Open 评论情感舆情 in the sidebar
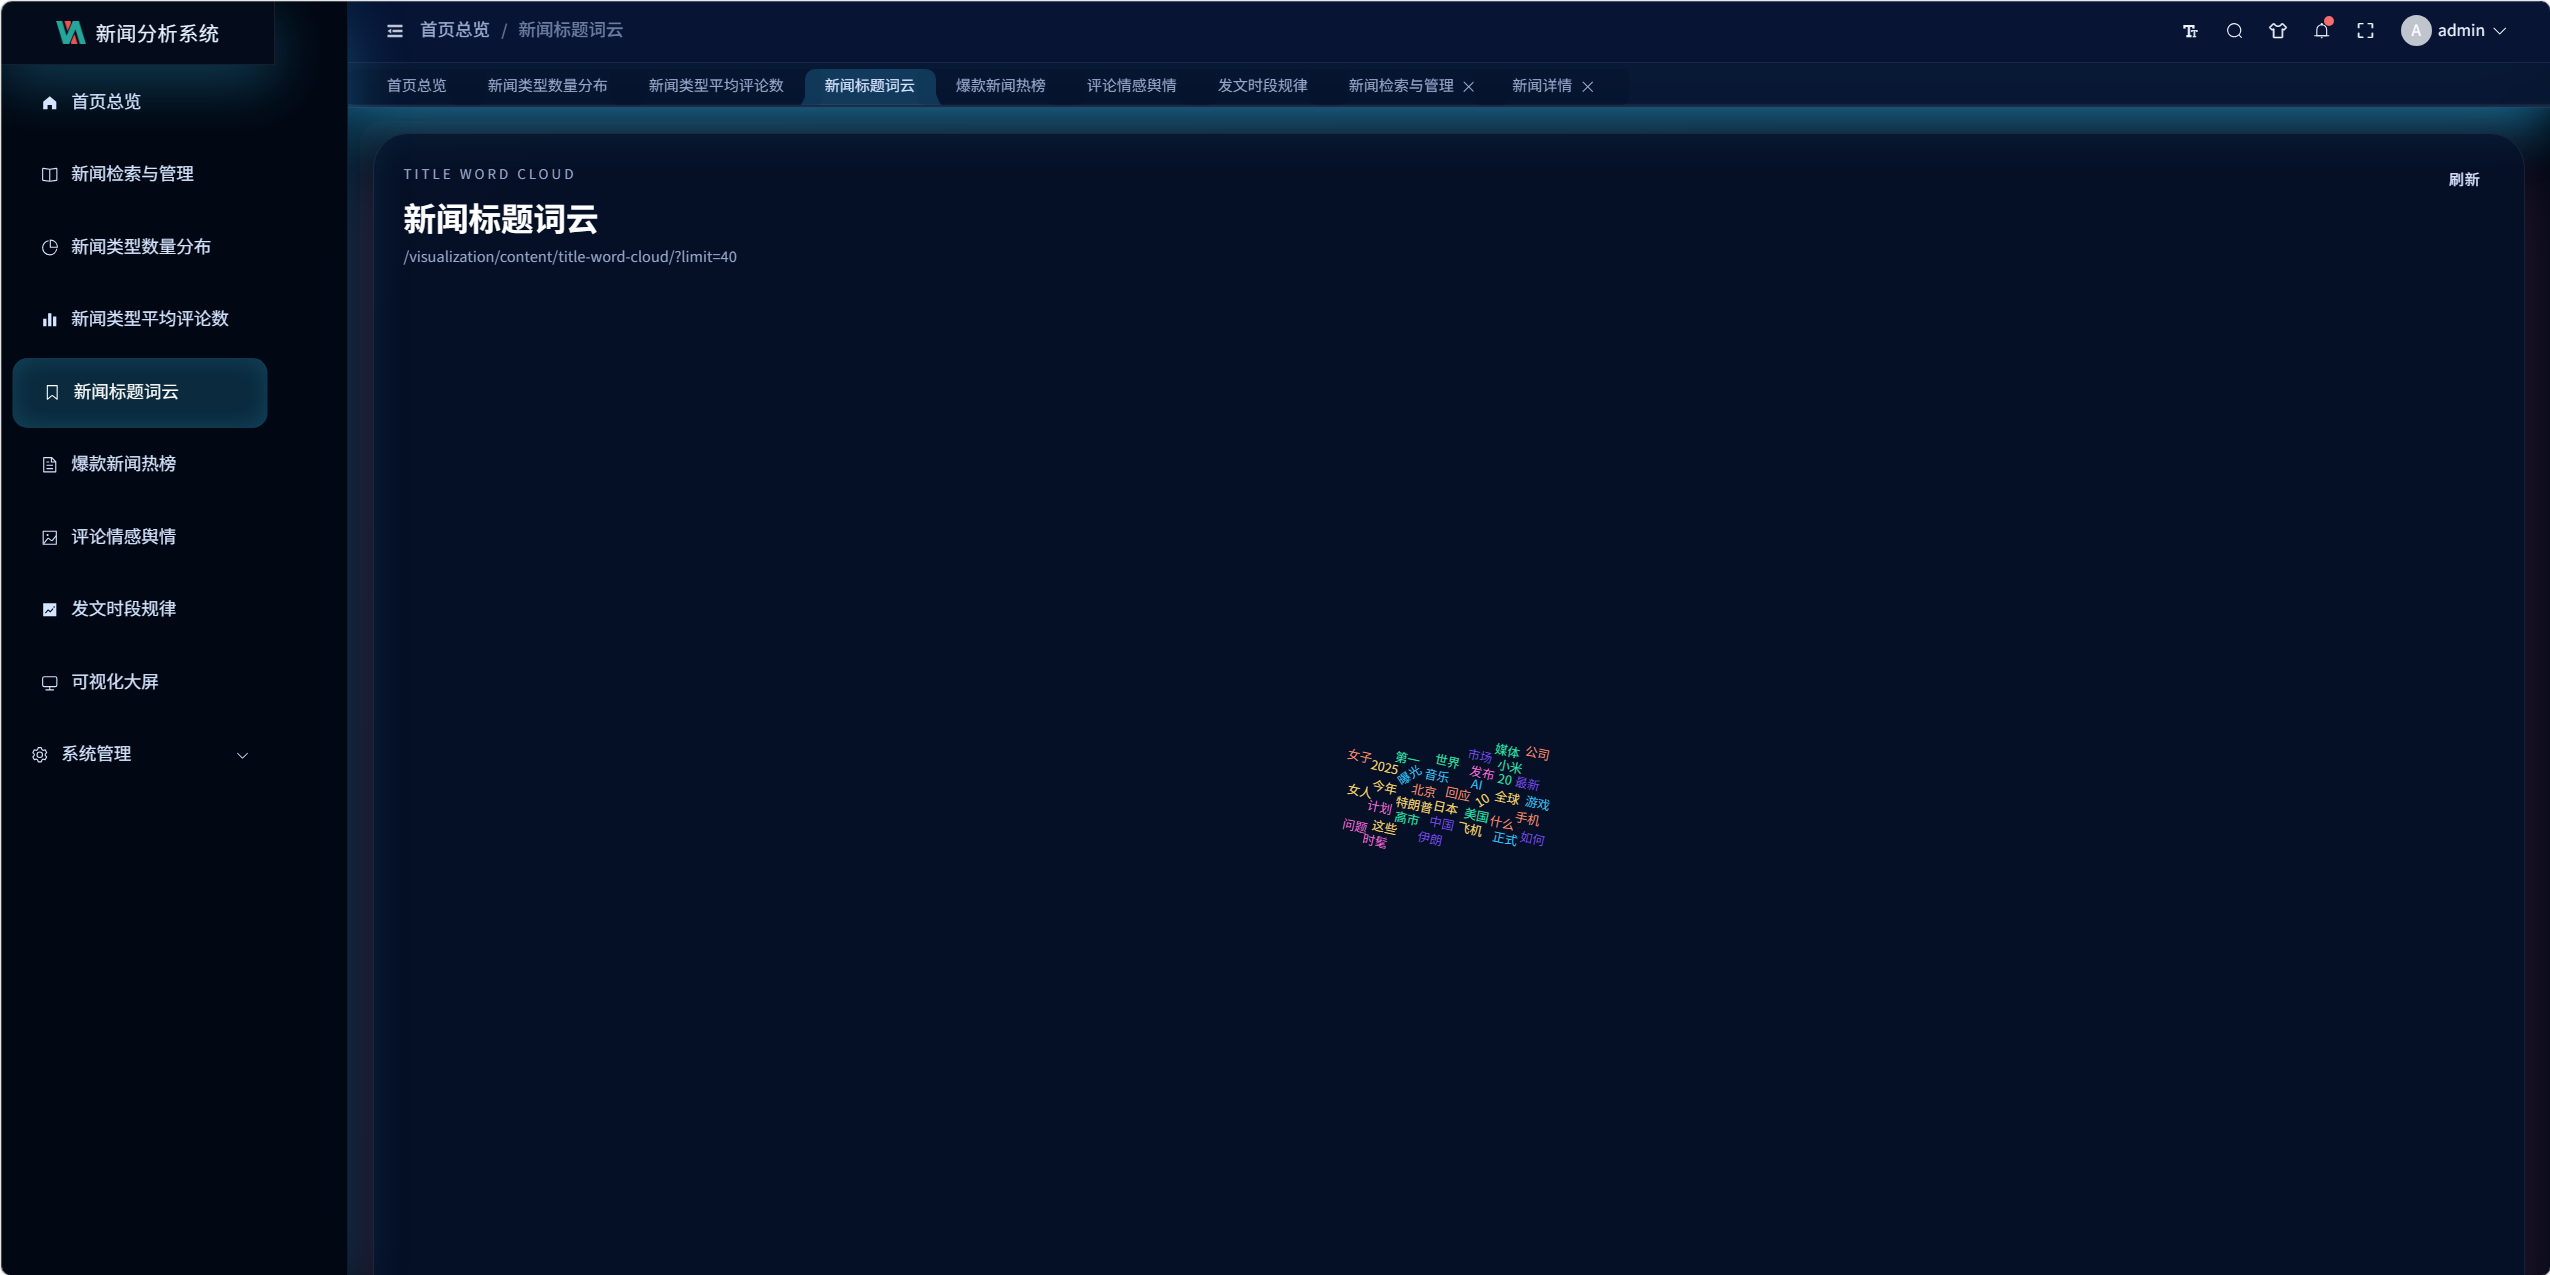 [123, 537]
